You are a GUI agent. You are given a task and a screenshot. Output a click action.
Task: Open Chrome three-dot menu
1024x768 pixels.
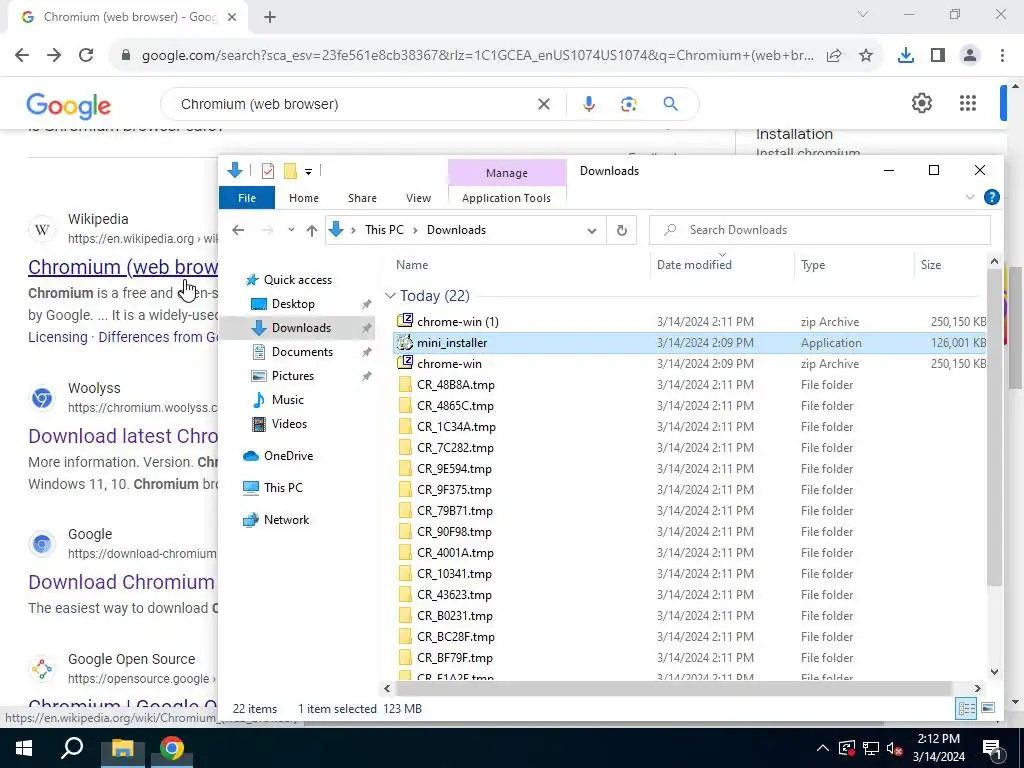coord(1002,56)
